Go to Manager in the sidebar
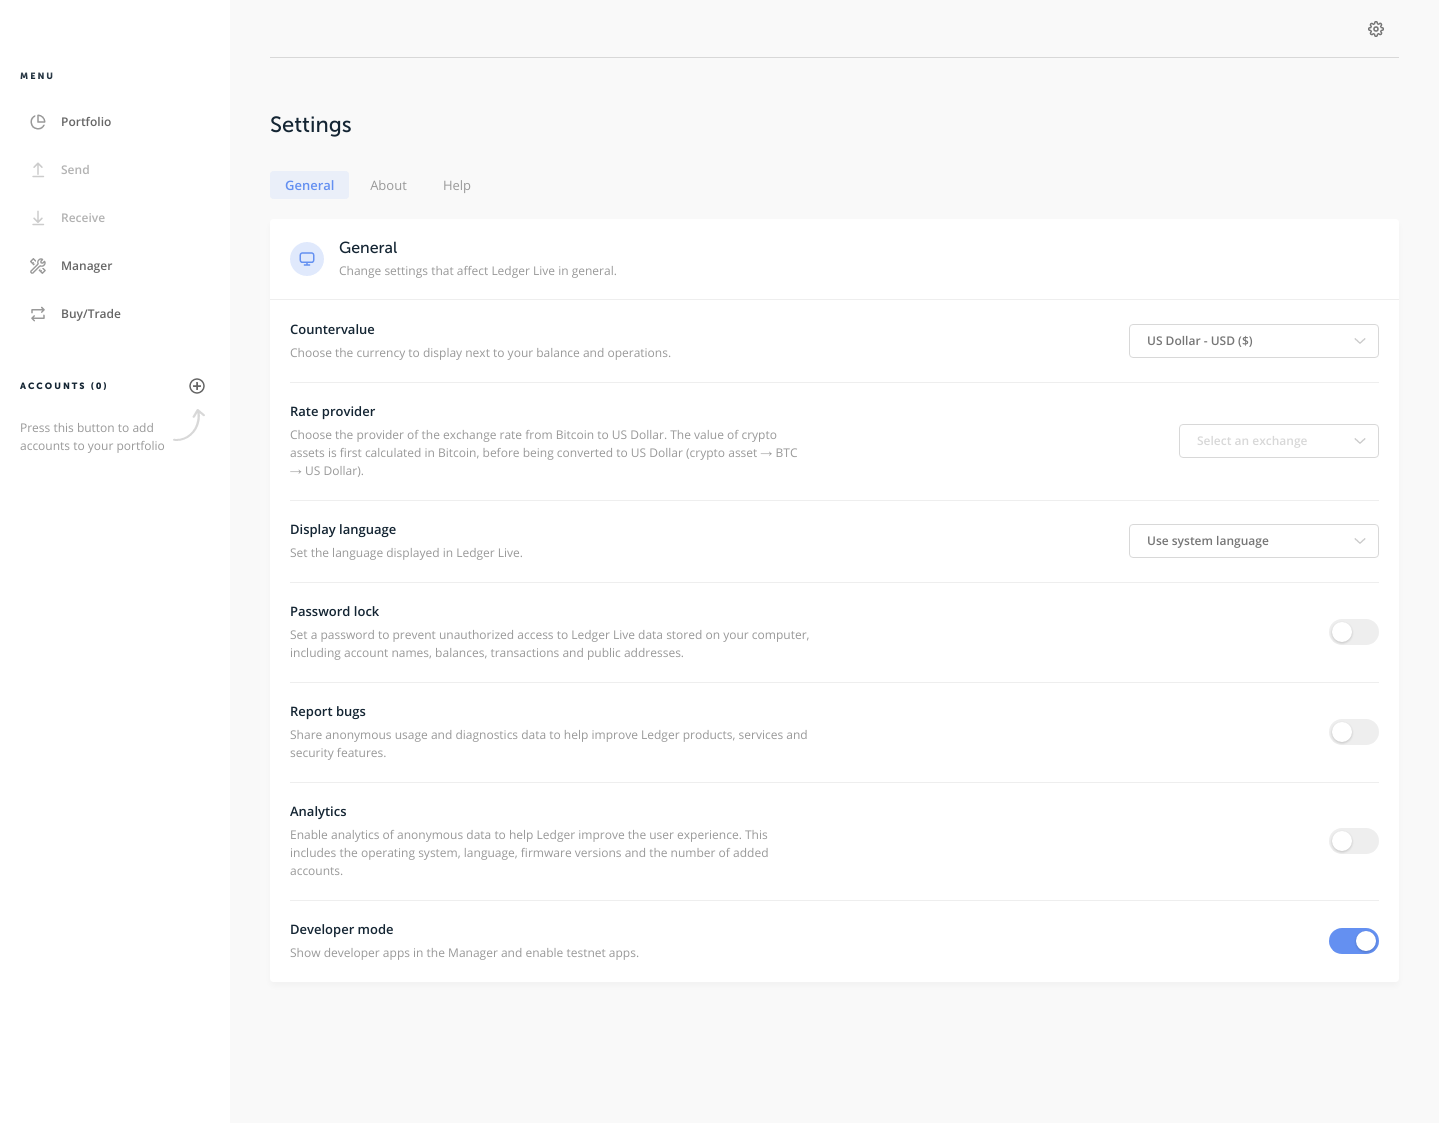The width and height of the screenshot is (1439, 1123). 86,266
